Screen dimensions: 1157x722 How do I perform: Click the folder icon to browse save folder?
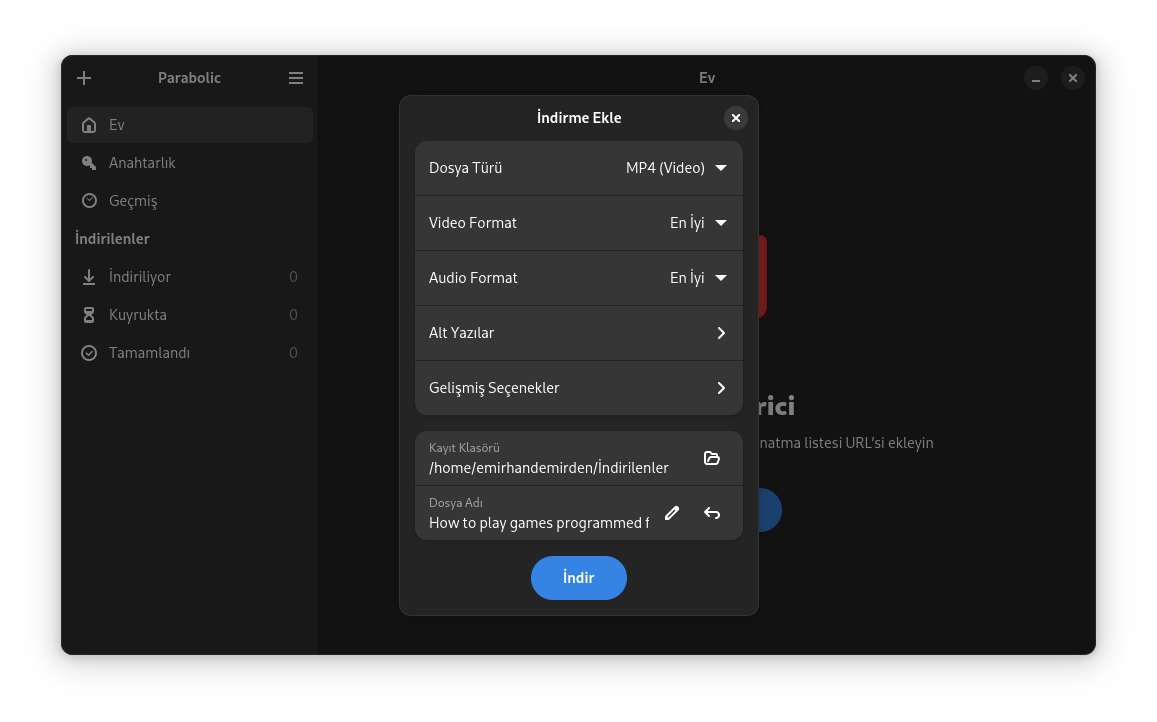coord(712,458)
